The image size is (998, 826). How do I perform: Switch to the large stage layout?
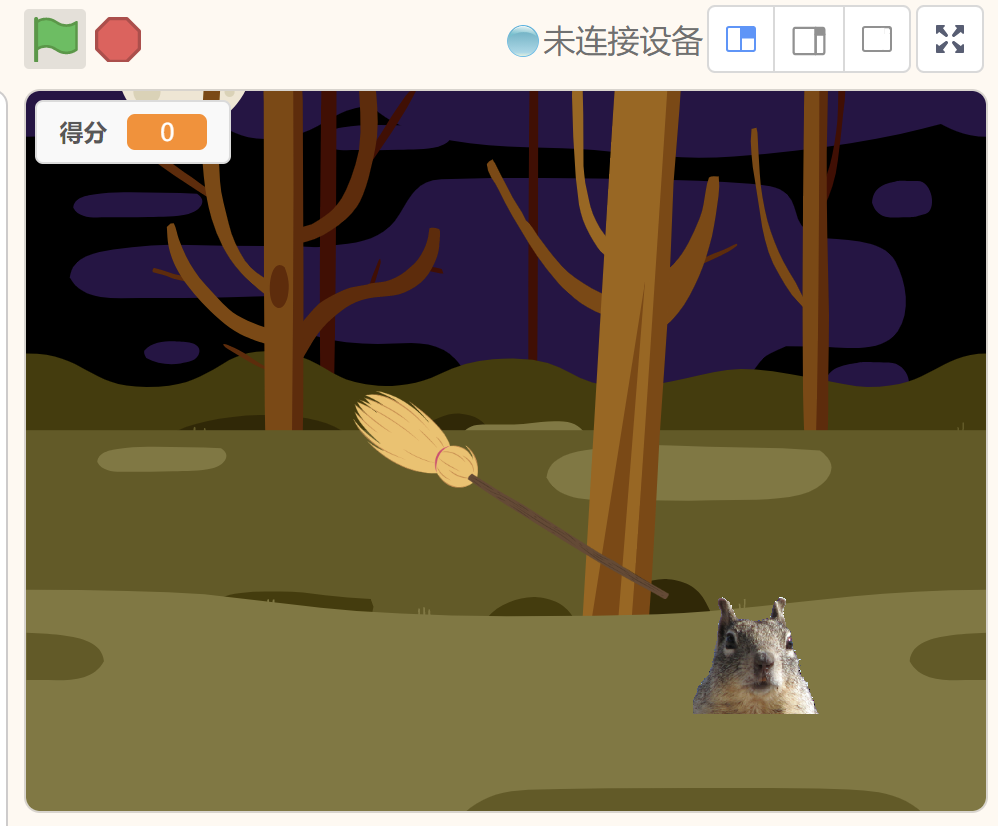point(809,39)
